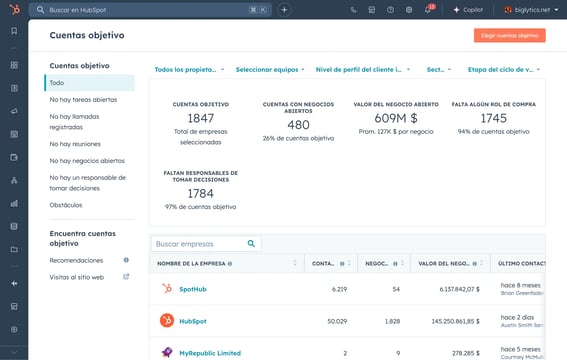Click the HubSpot sprocket logo
The height and width of the screenshot is (360, 567).
(14, 9)
